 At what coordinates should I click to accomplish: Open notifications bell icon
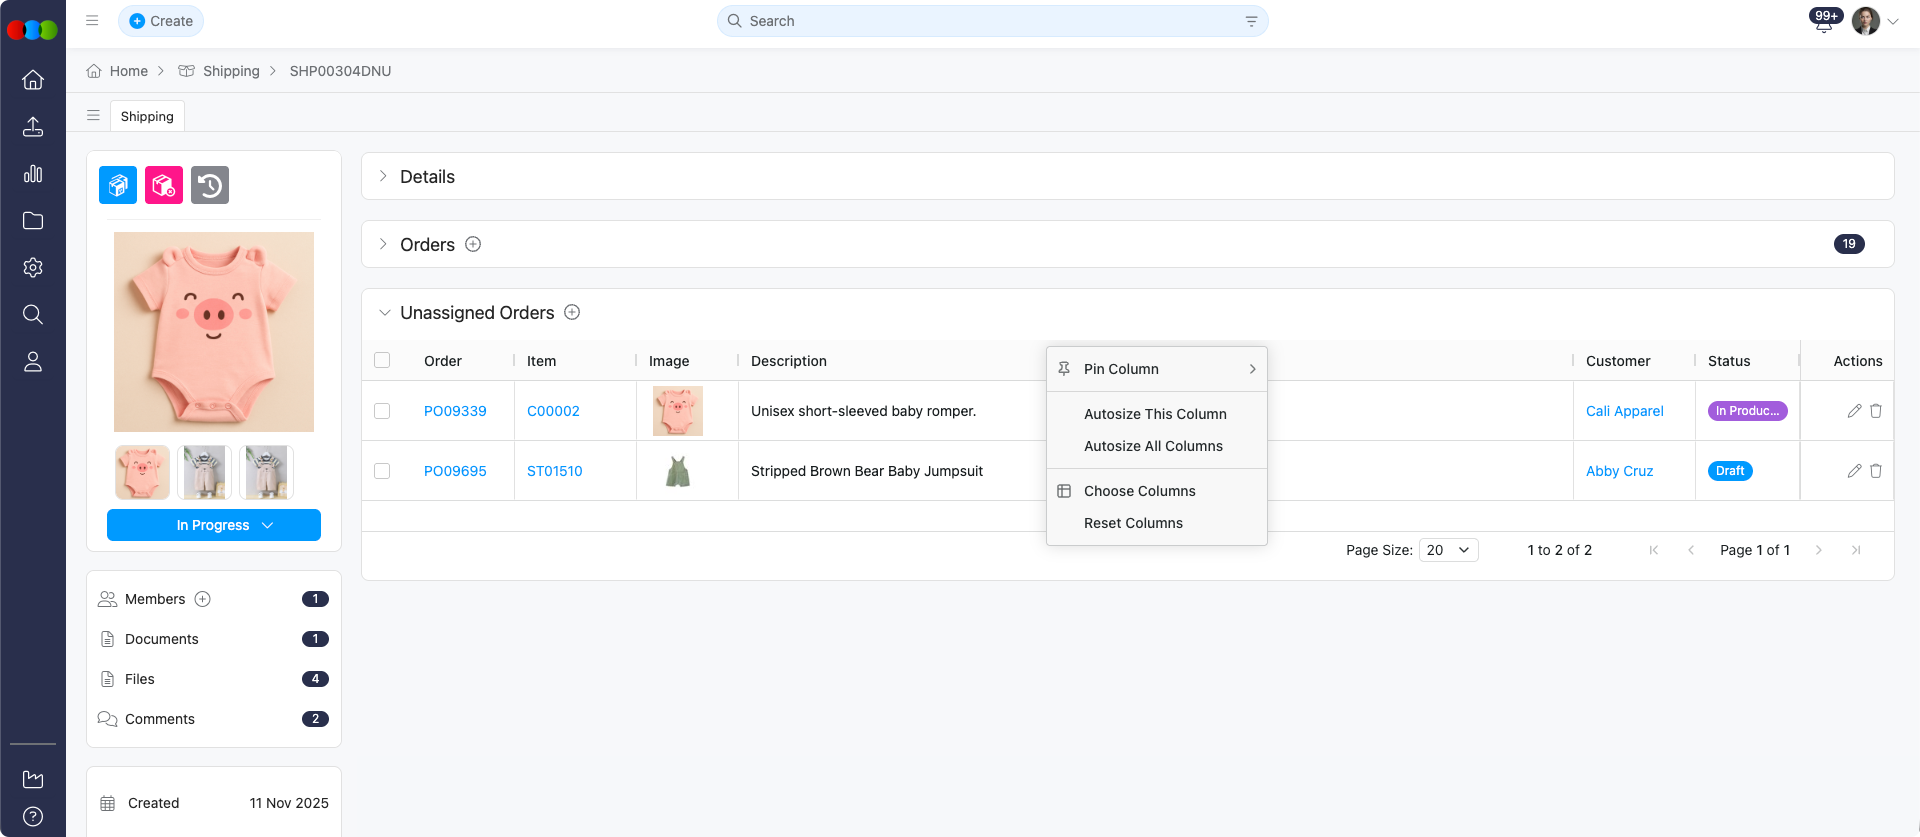coord(1823,23)
